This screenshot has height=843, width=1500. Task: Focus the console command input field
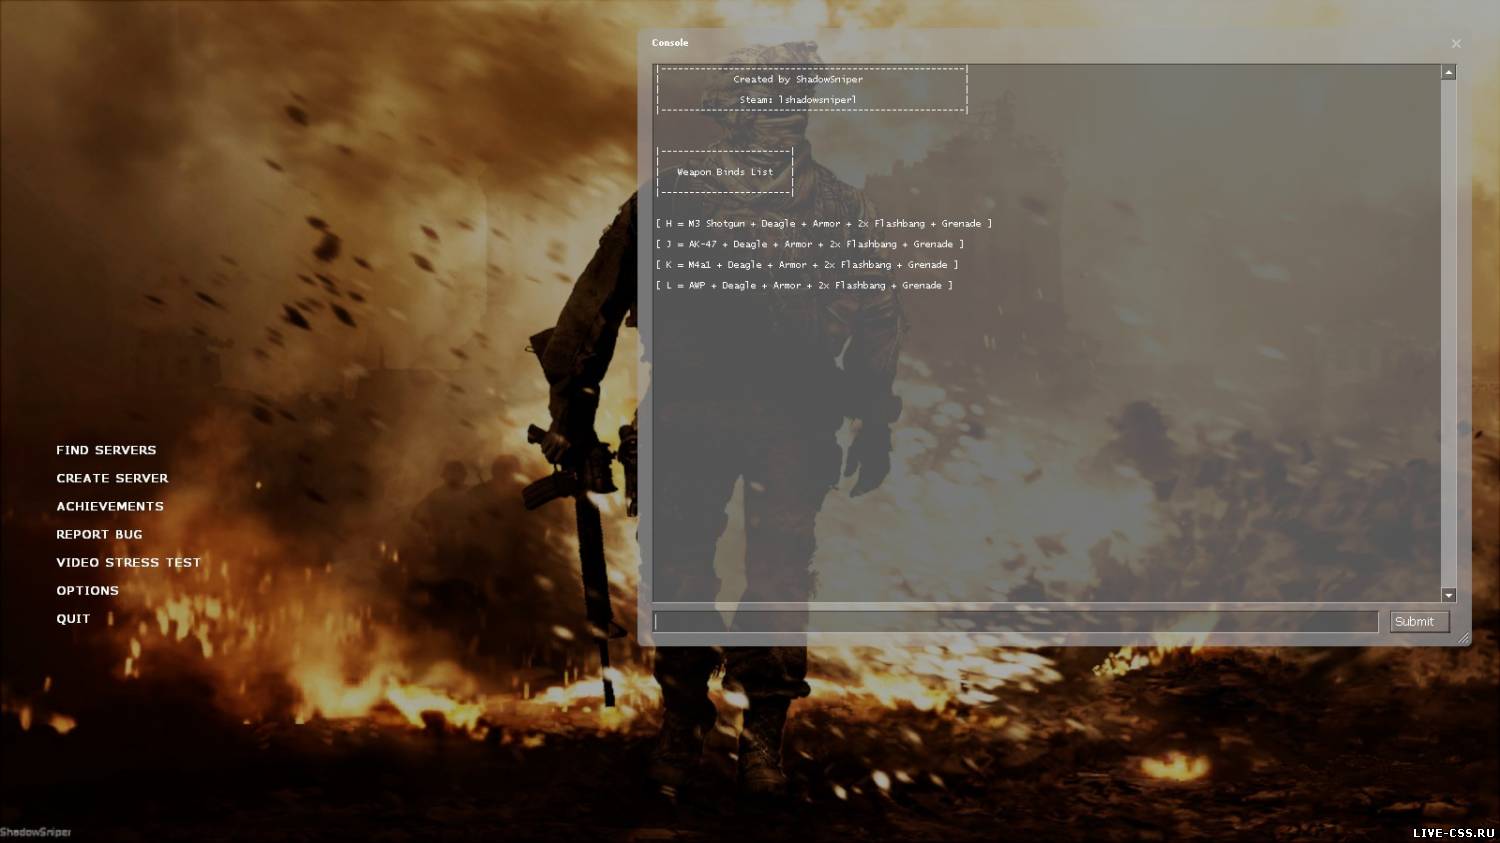pos(1015,622)
